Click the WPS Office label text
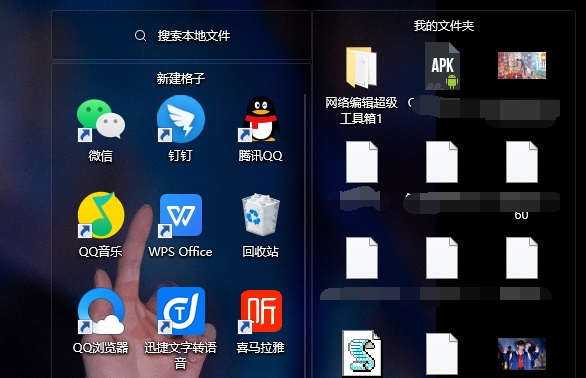This screenshot has height=378, width=586. click(181, 252)
